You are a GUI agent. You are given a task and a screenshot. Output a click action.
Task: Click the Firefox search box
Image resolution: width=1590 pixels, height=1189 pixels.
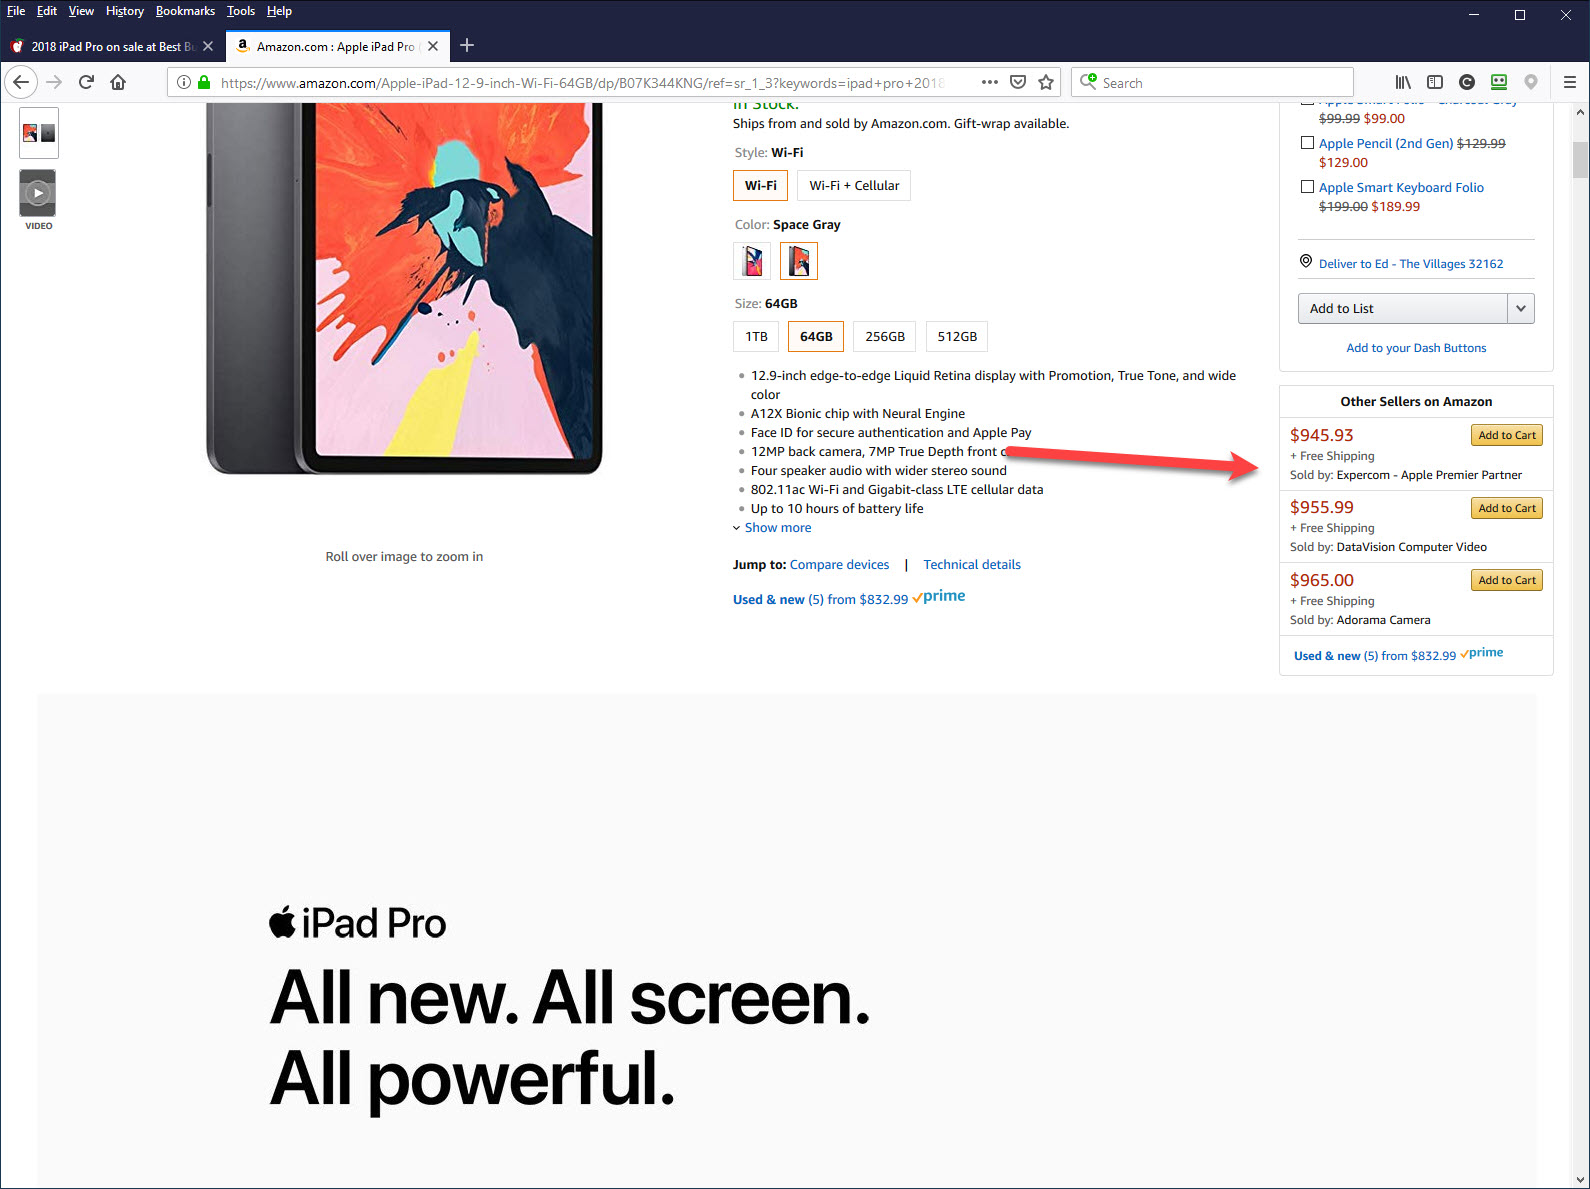tap(1212, 83)
